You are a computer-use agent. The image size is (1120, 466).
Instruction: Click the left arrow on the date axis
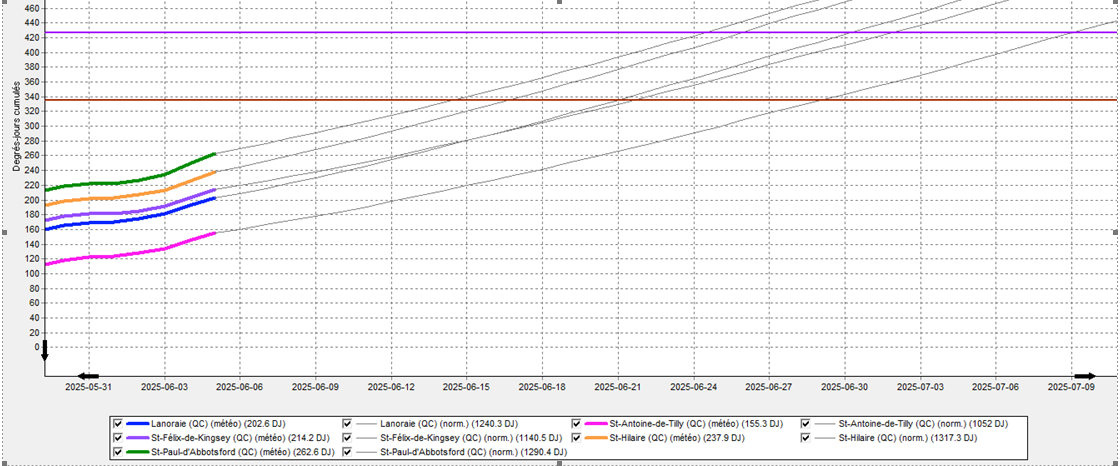(x=88, y=376)
